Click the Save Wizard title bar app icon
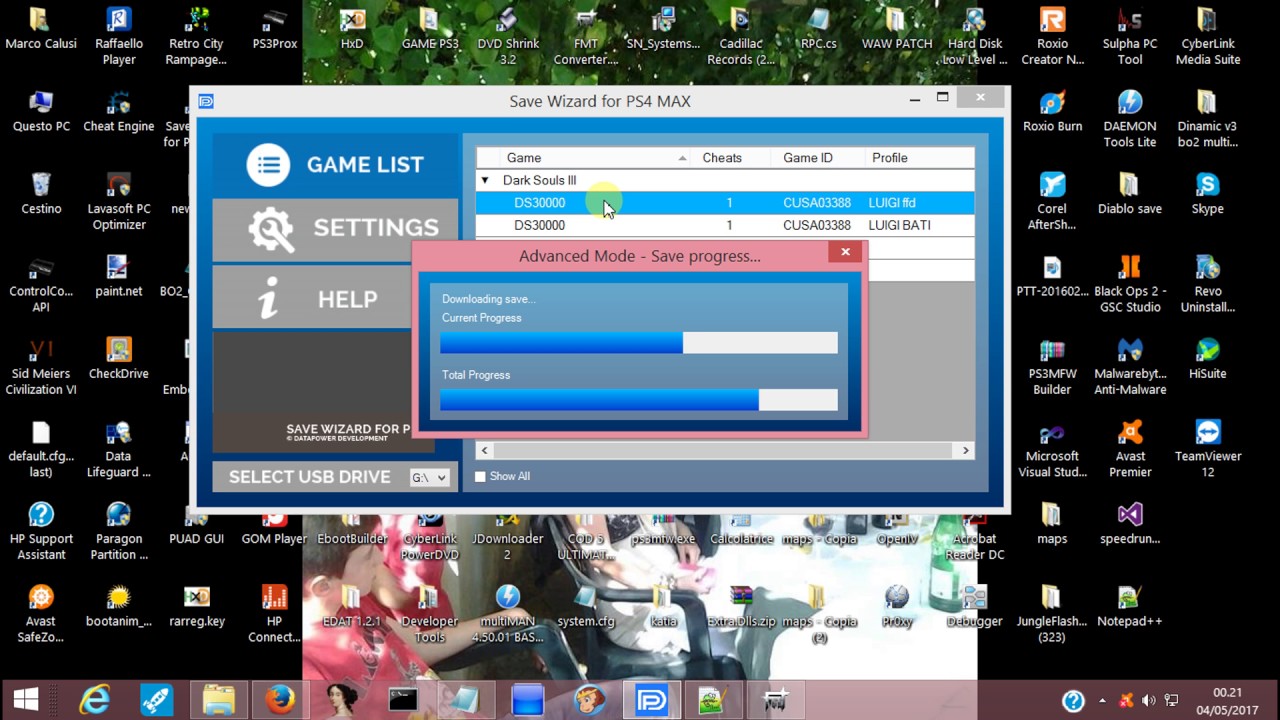Screen dimensions: 1280x720 click(x=206, y=101)
